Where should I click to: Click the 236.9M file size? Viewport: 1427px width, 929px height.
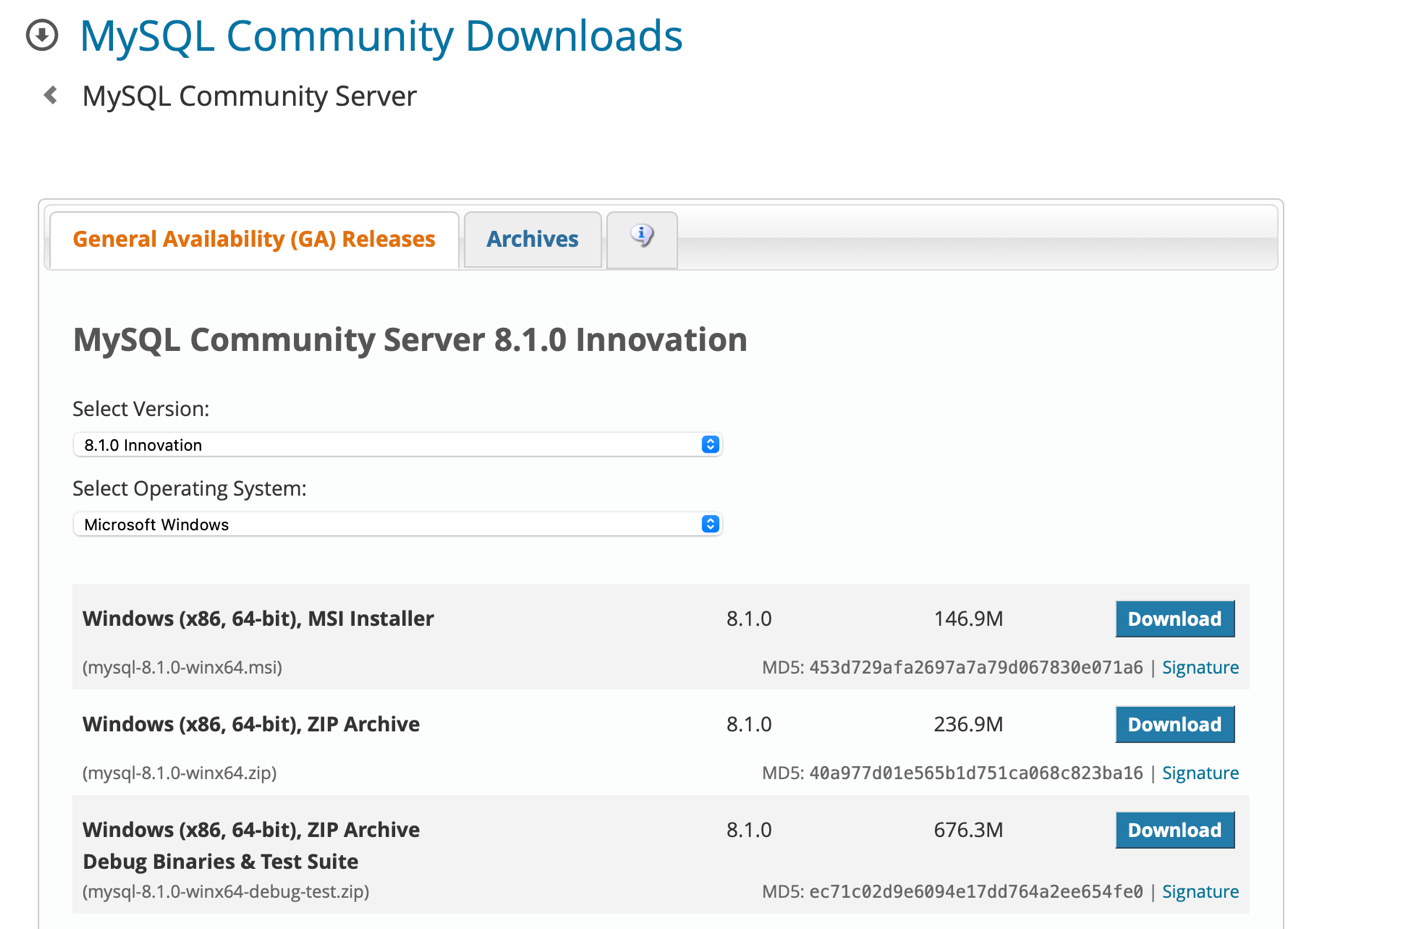click(968, 724)
